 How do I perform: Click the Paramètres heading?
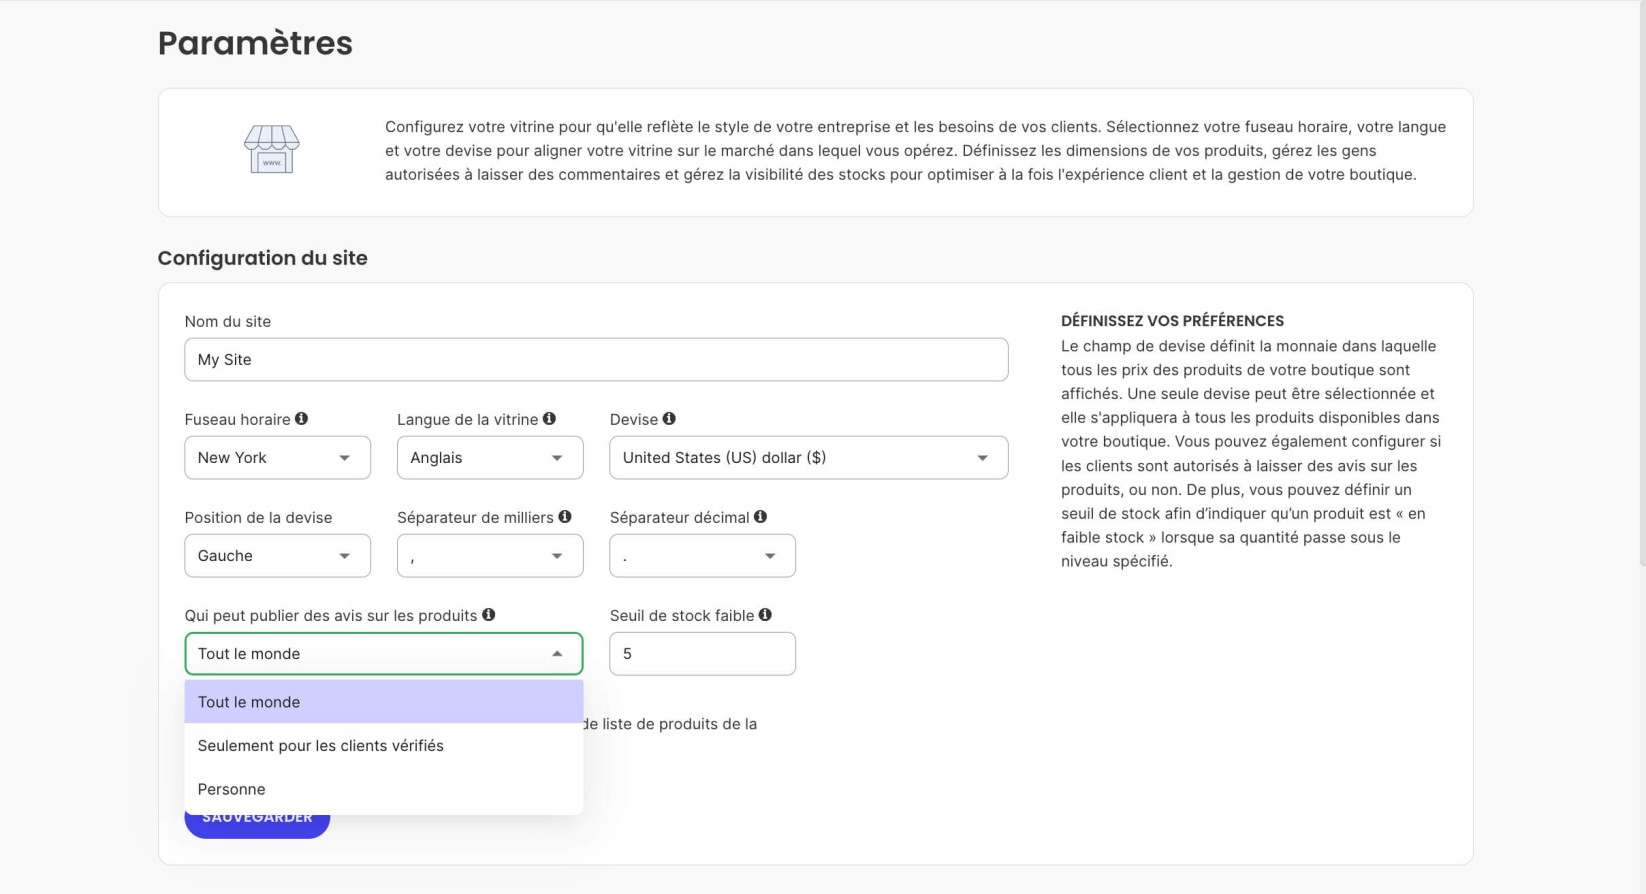pyautogui.click(x=255, y=43)
